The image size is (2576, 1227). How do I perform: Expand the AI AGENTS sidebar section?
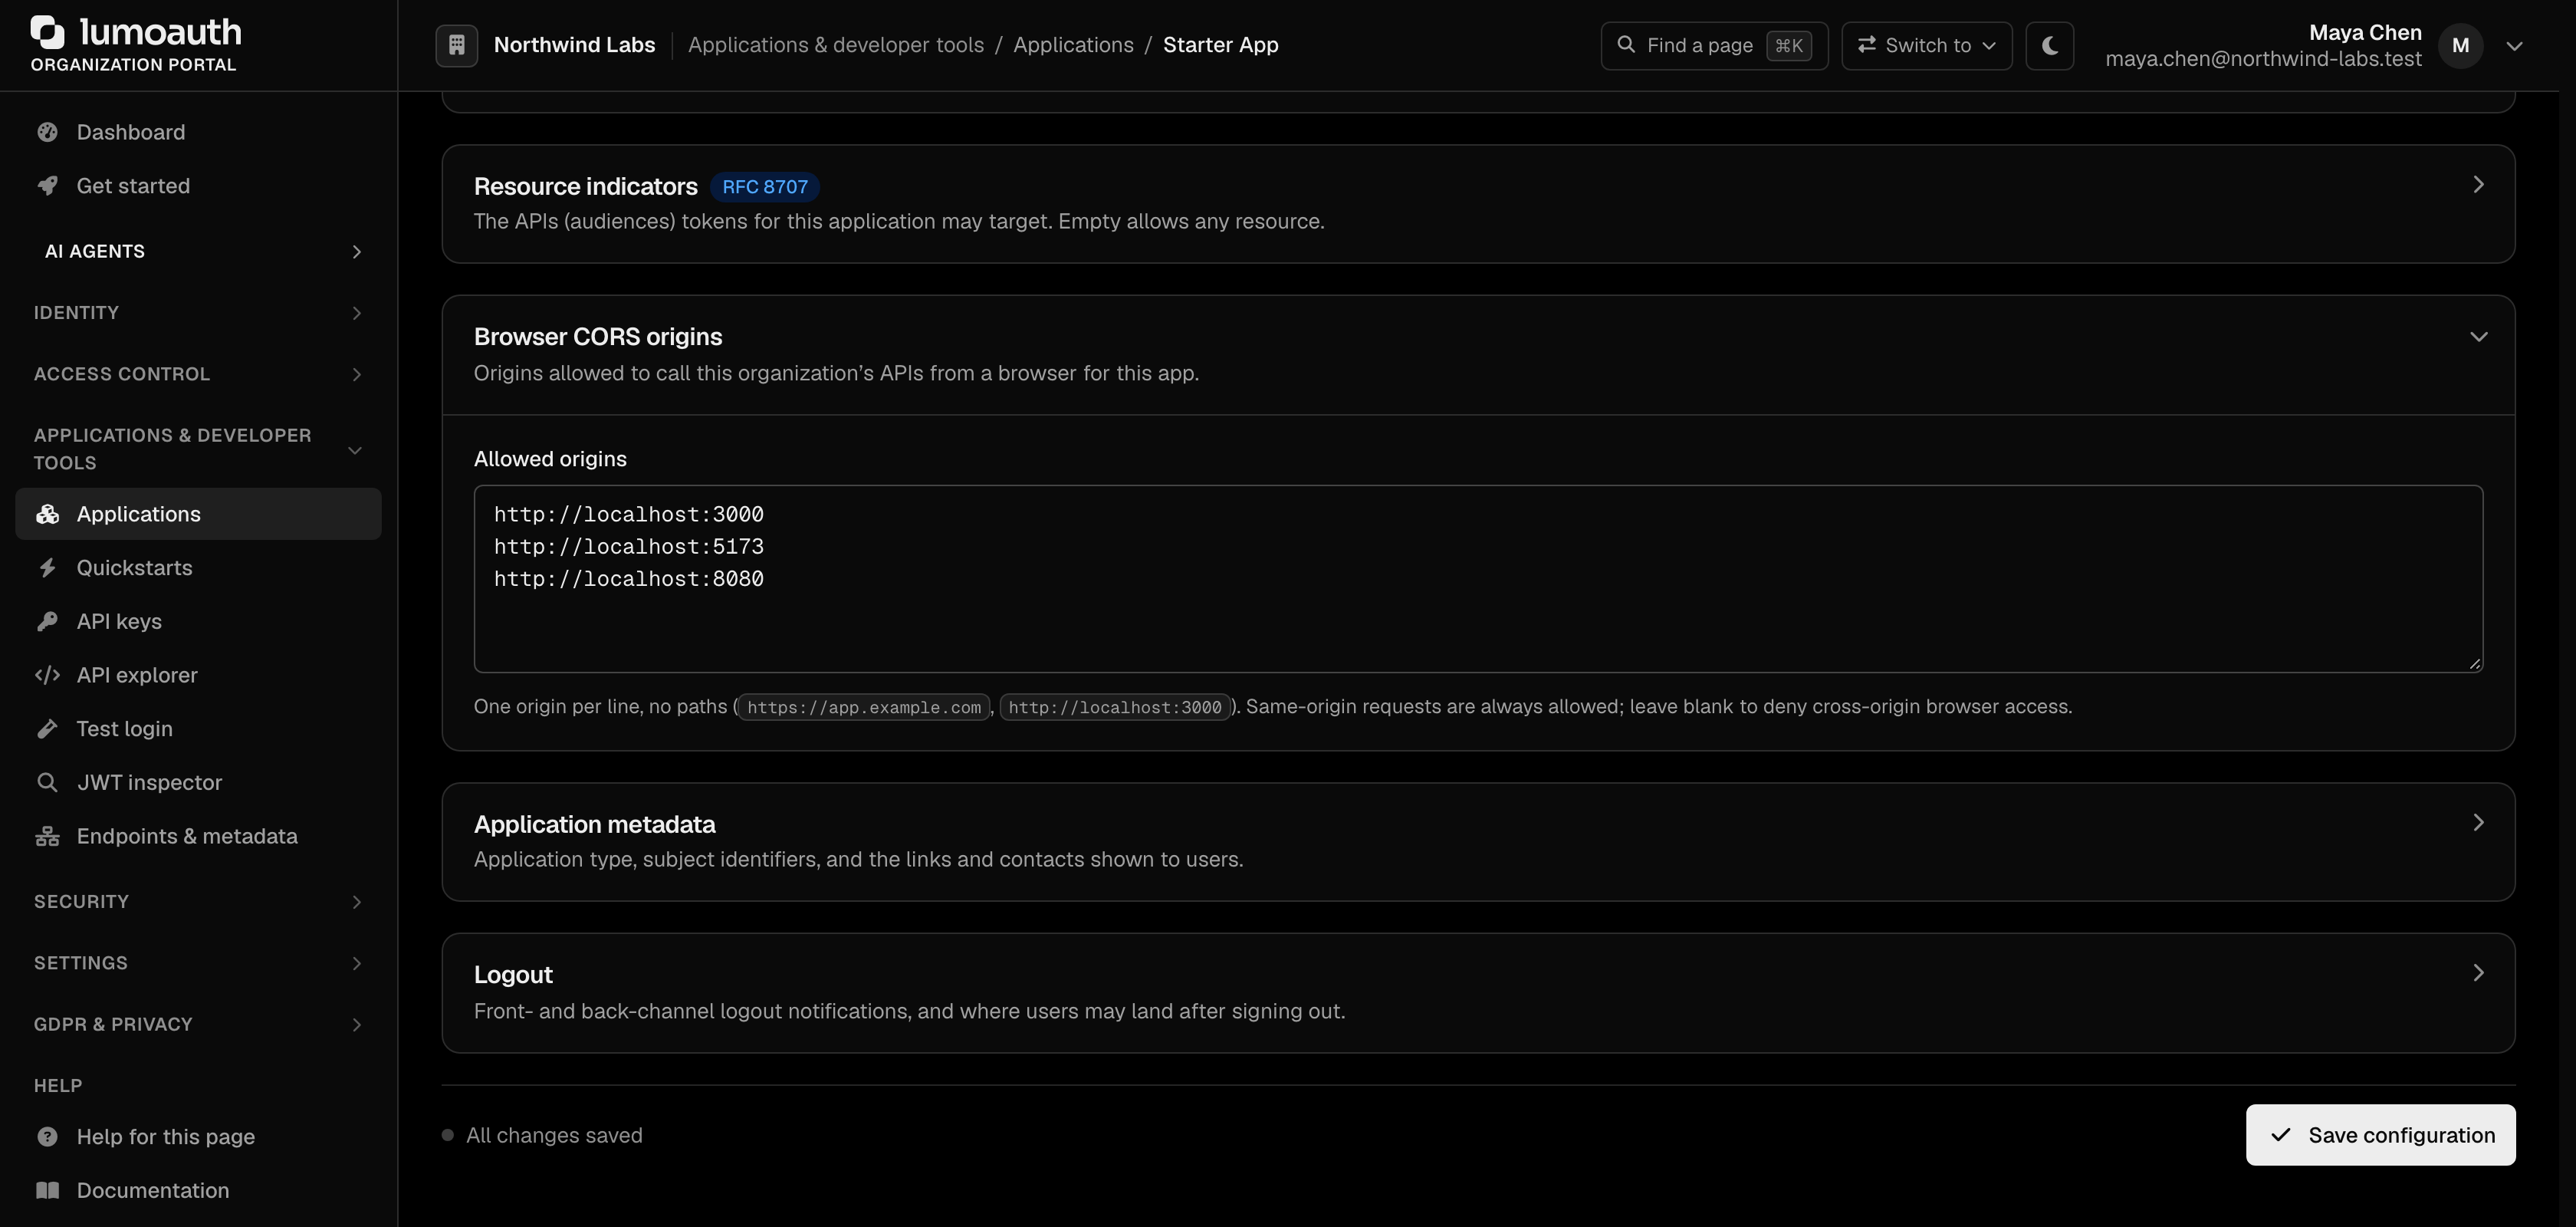(198, 251)
